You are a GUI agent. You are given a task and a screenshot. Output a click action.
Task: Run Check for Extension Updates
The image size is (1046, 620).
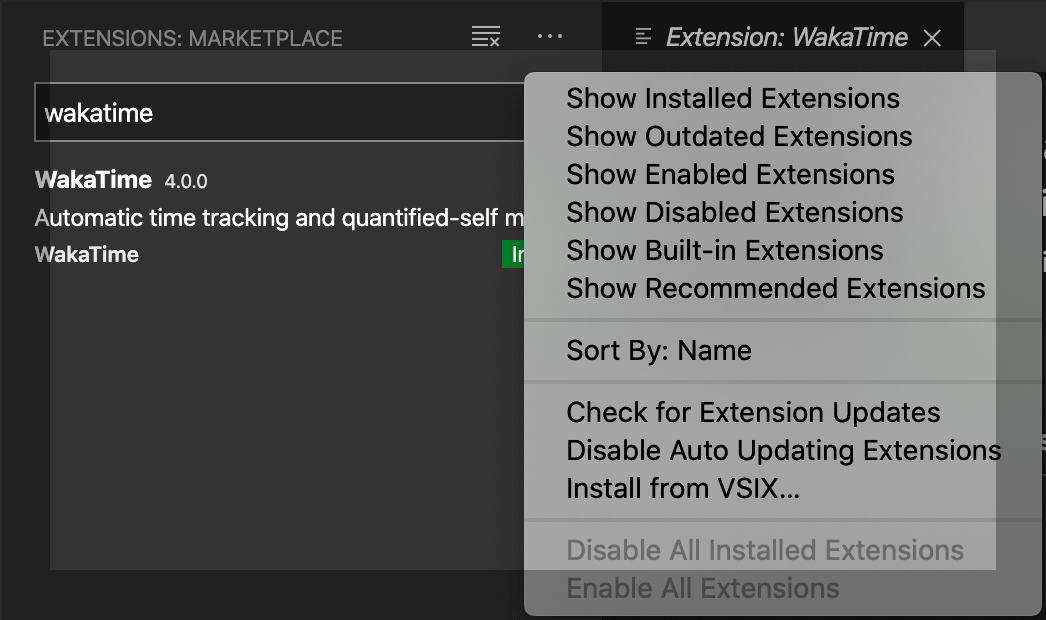tap(753, 413)
